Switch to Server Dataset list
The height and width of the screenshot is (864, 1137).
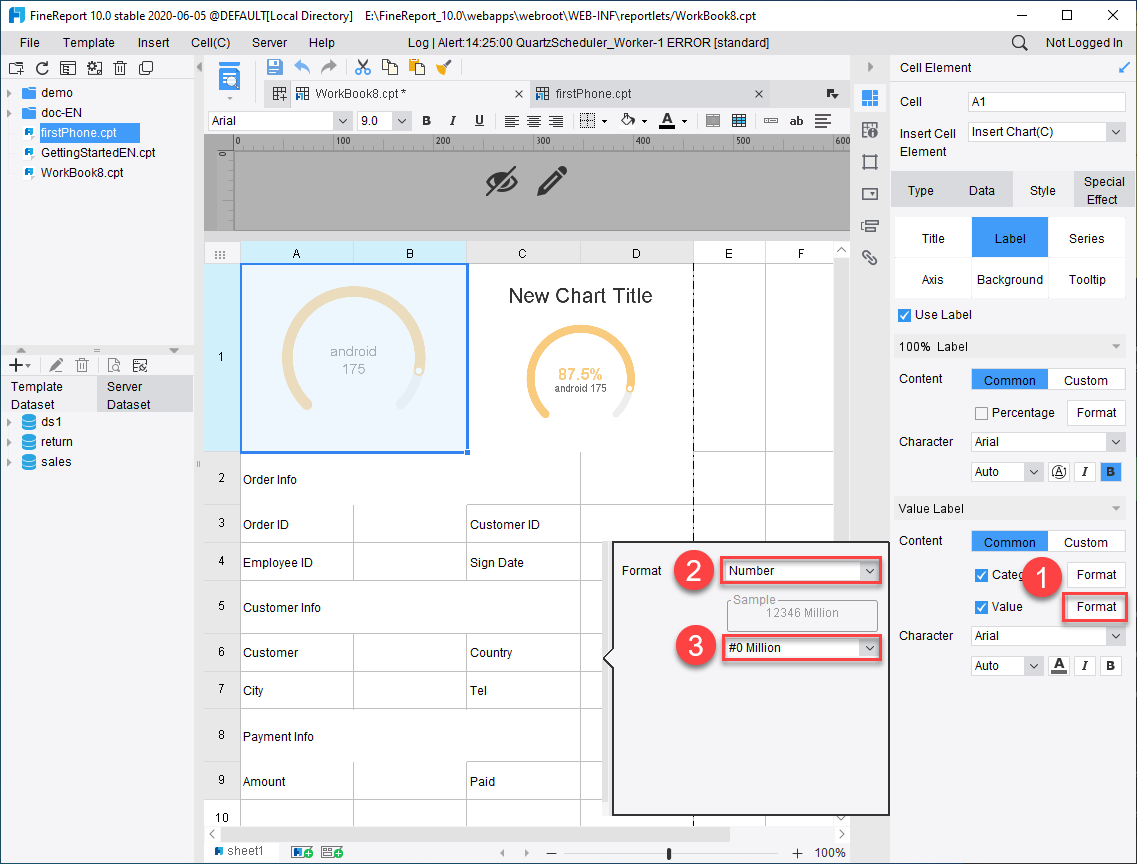pyautogui.click(x=144, y=395)
